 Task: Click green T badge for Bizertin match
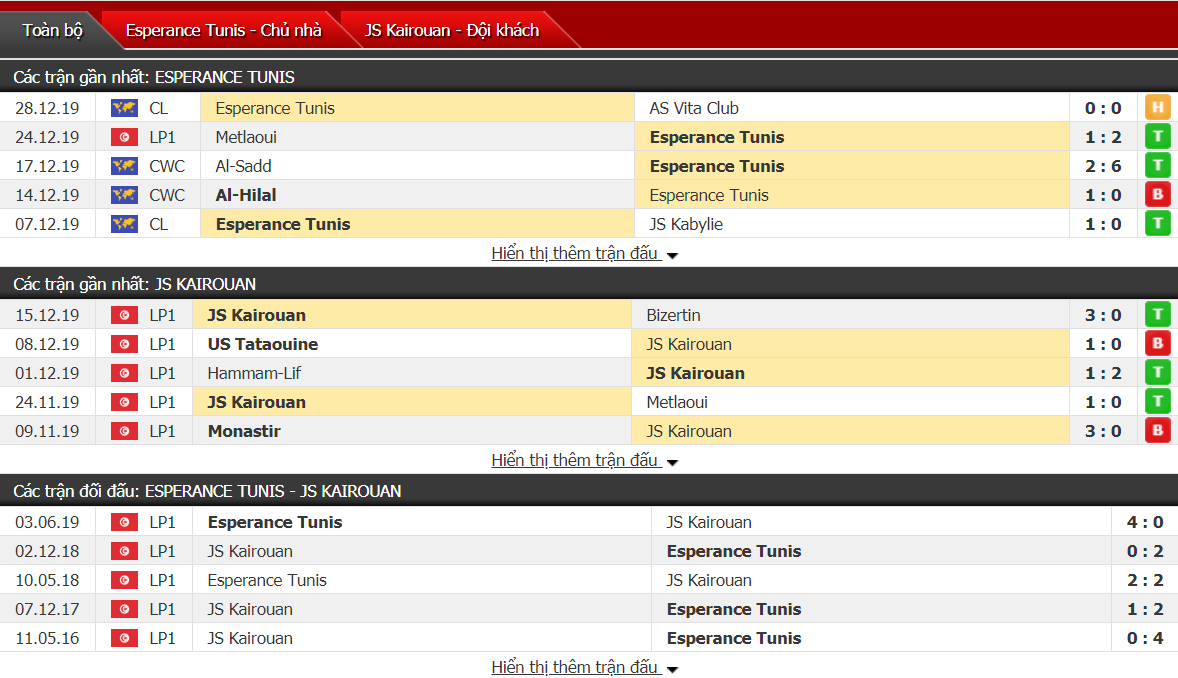click(x=1158, y=314)
